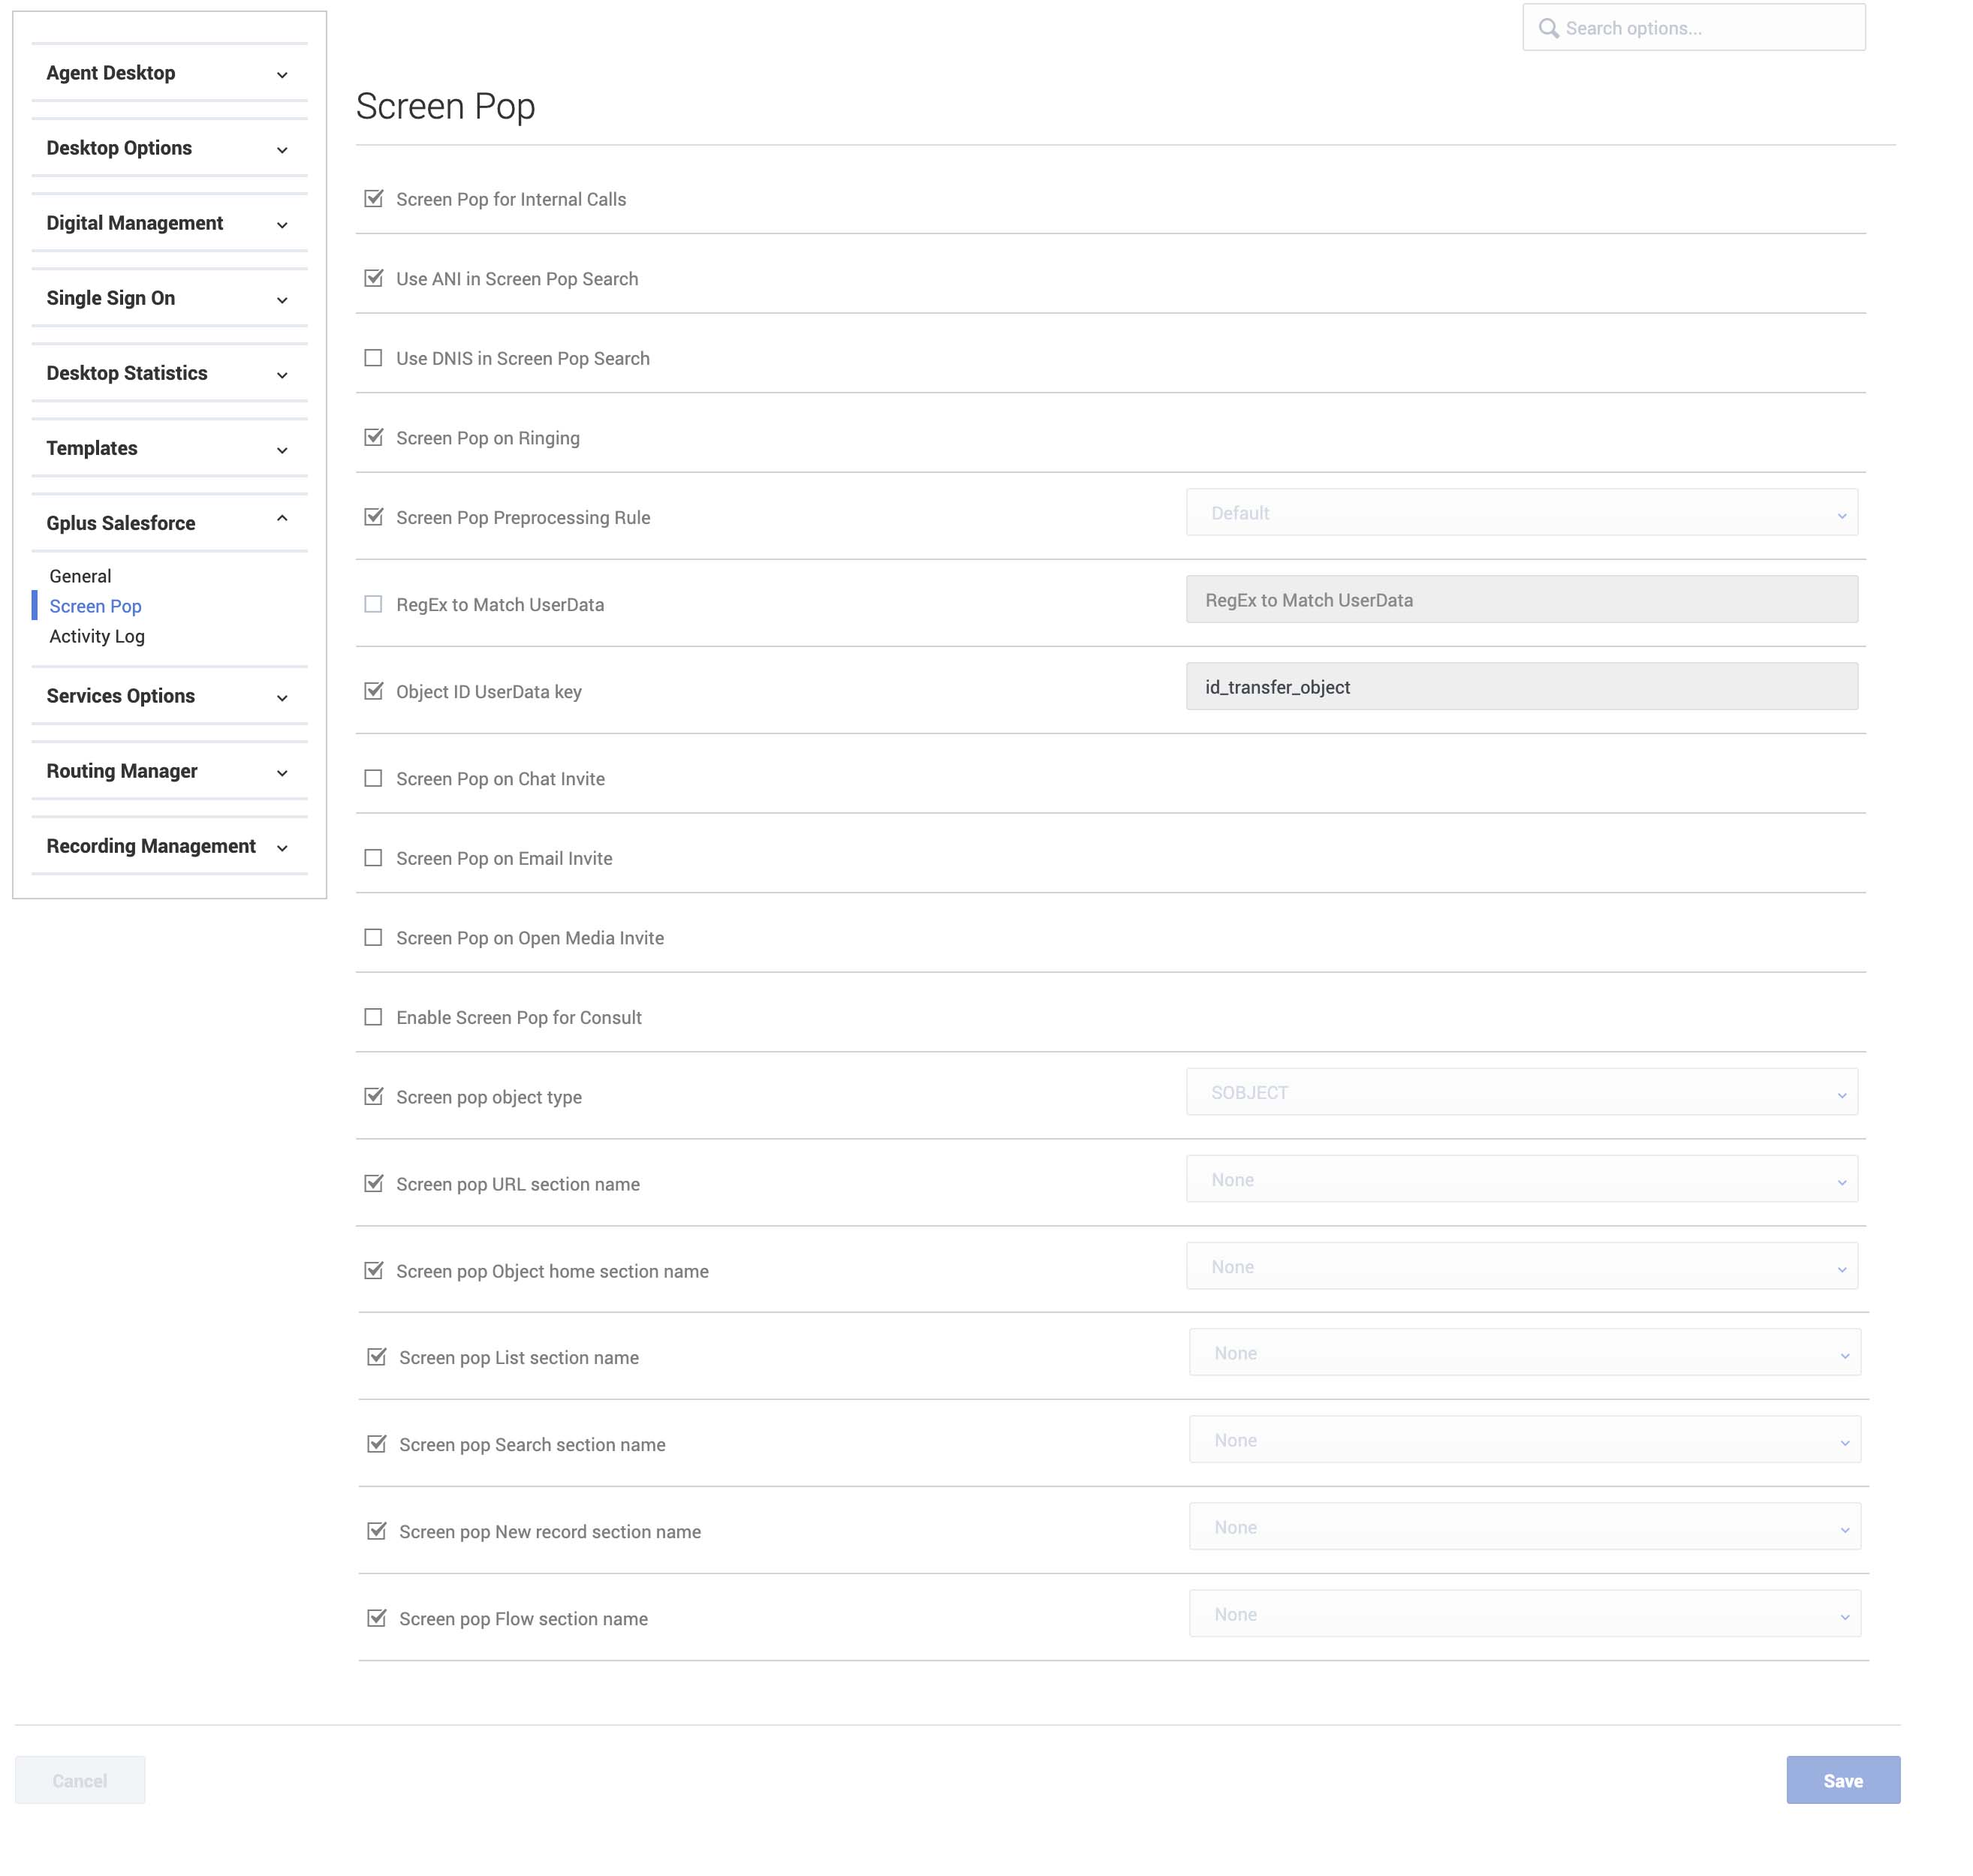Expand Digital Management via its chevron
Image resolution: width=1973 pixels, height=1876 pixels.
(282, 225)
